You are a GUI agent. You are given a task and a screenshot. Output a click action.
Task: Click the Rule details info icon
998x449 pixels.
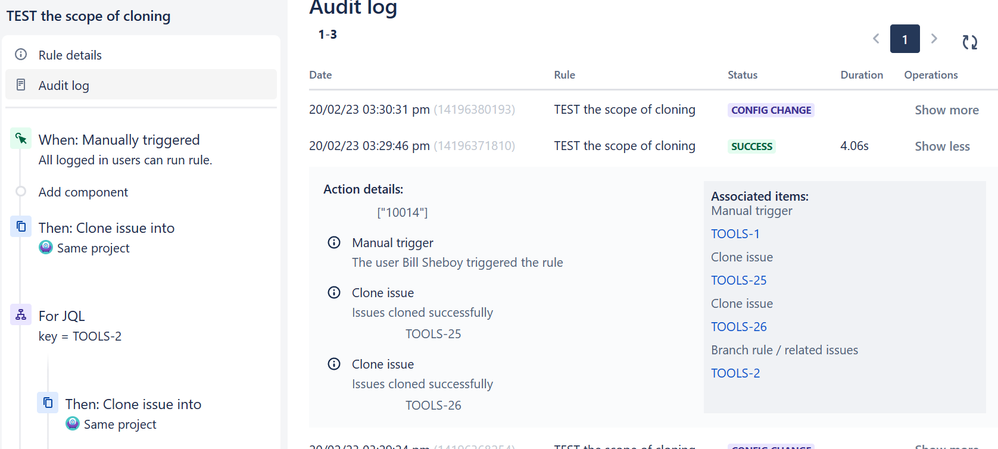(21, 55)
